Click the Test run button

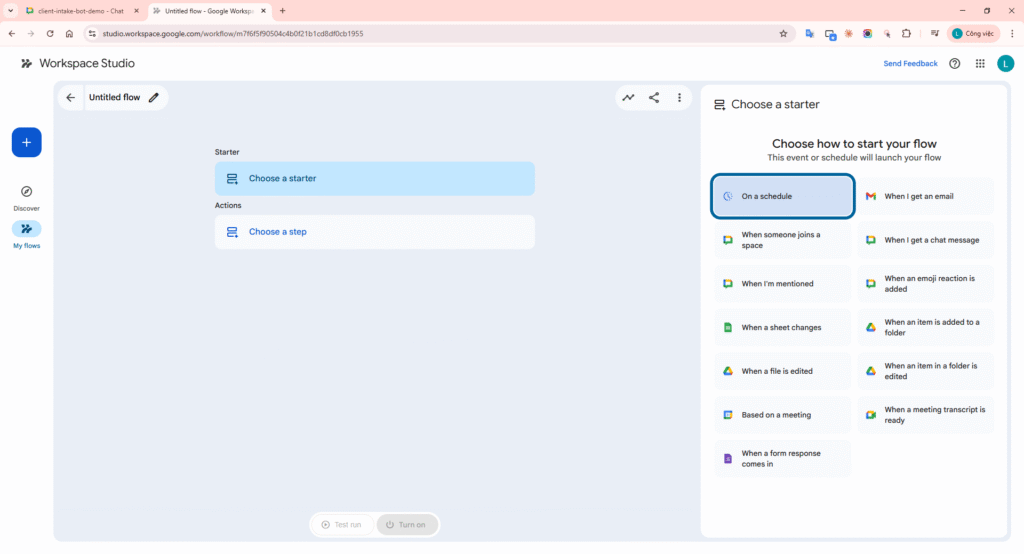[341, 525]
